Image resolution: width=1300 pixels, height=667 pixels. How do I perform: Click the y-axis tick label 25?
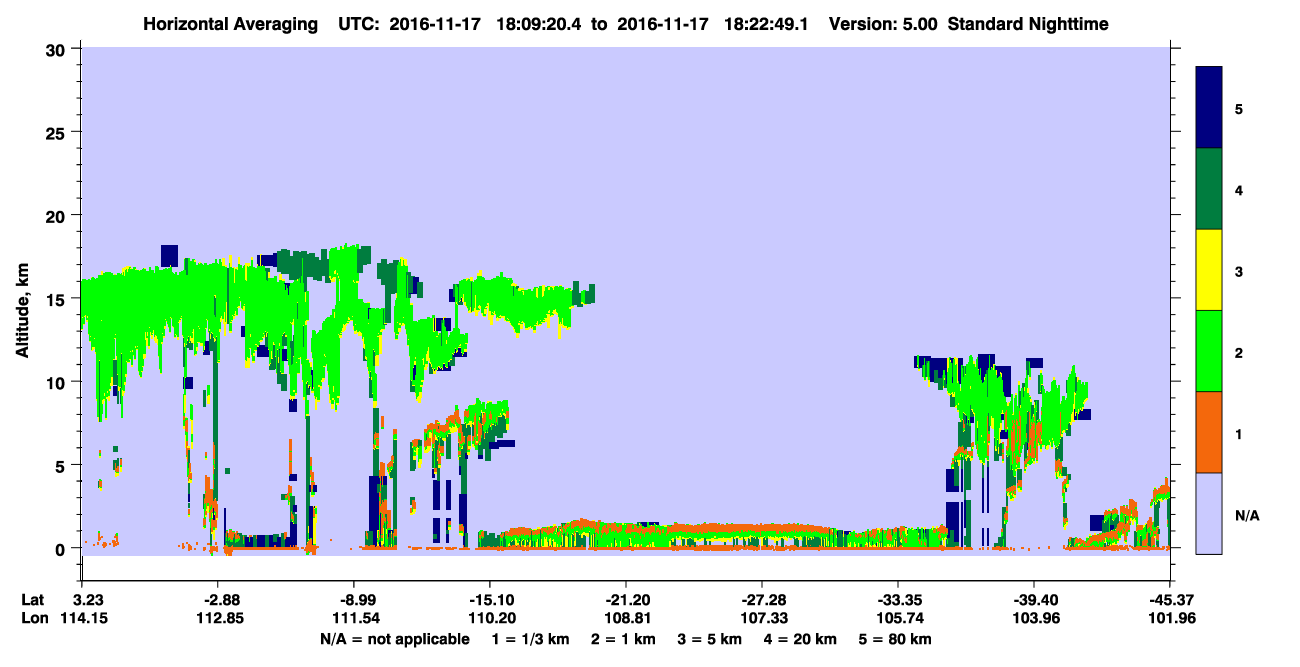point(58,132)
